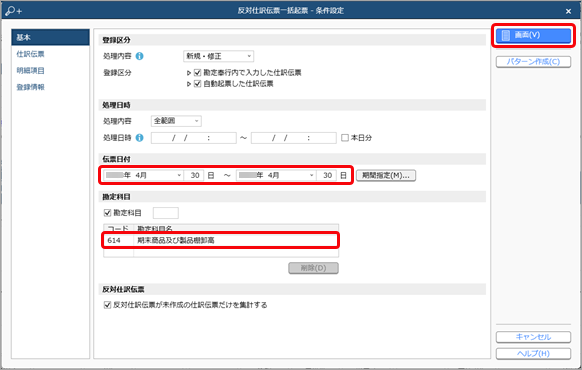Click the 削除(D) button
Image resolution: width=582 pixels, height=370 pixels.
point(313,268)
